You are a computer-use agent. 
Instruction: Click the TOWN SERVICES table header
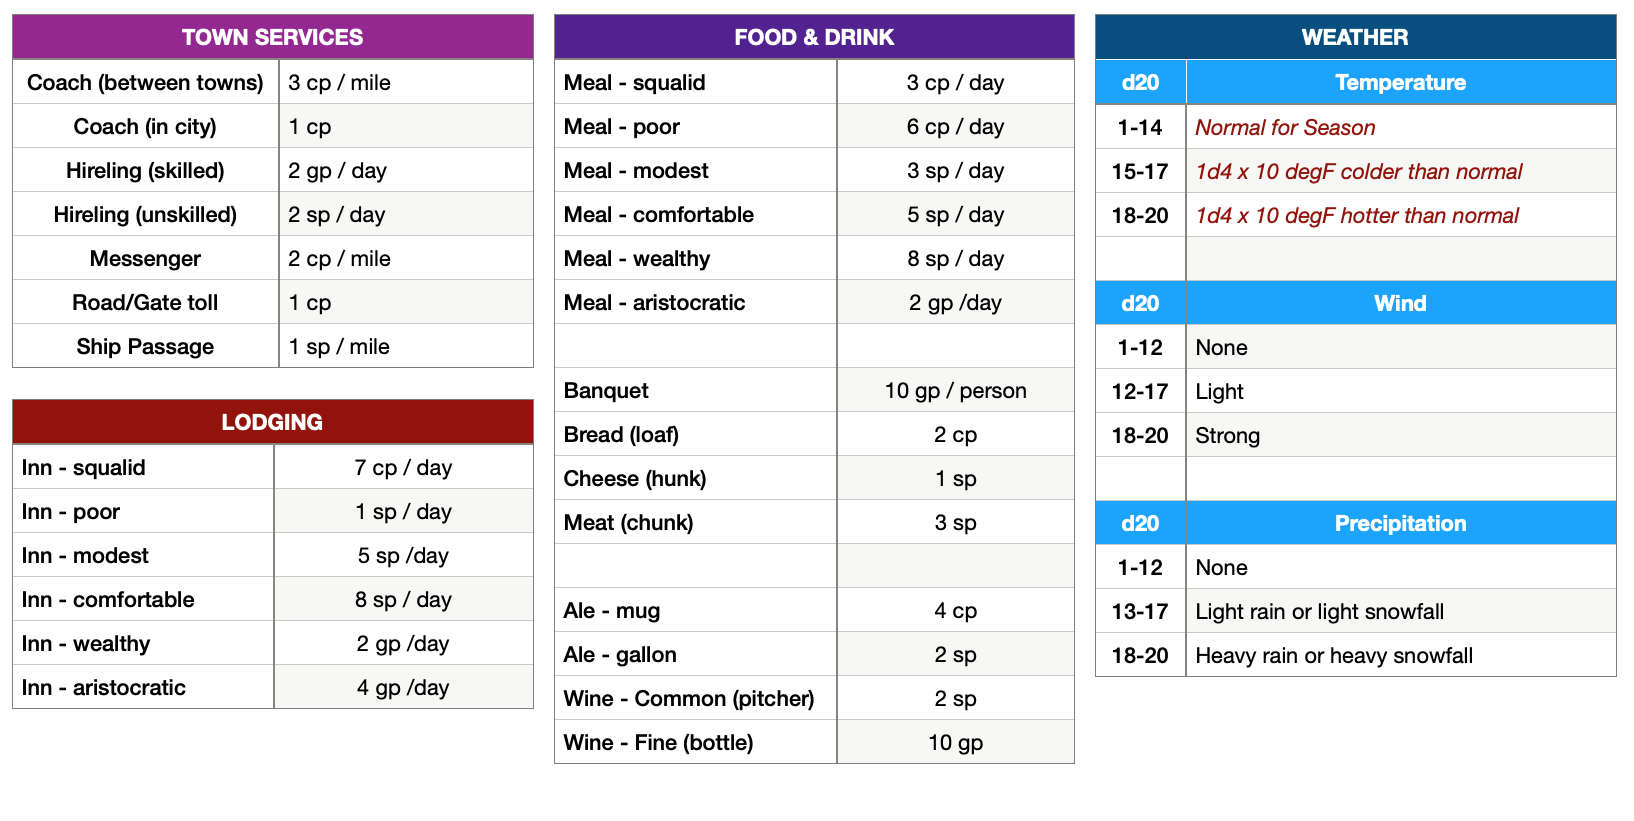272,37
